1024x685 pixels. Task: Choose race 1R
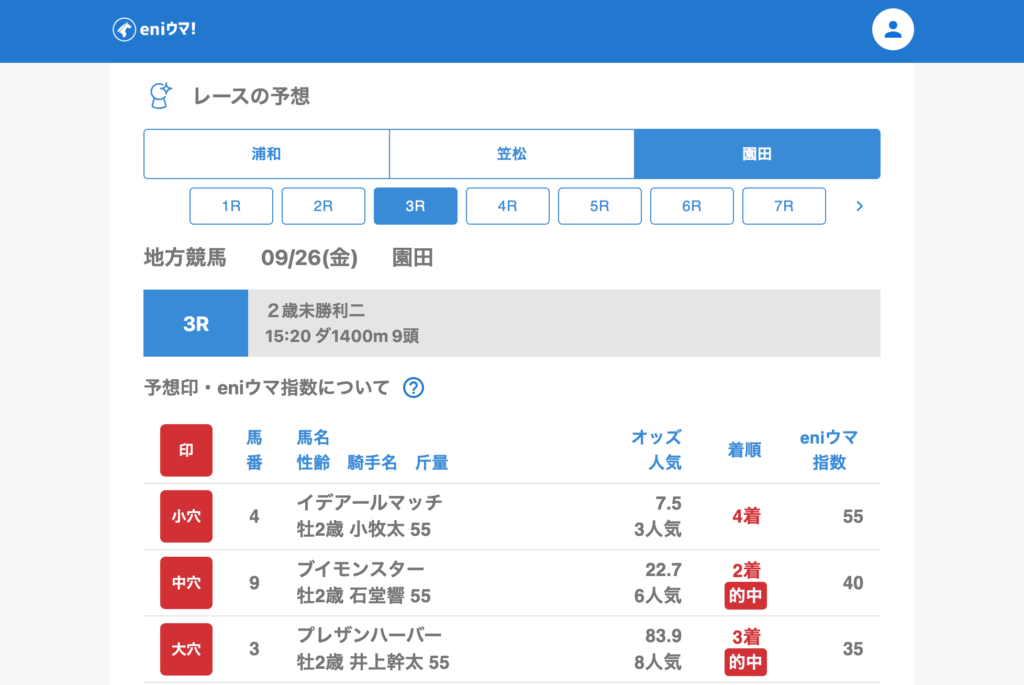231,206
